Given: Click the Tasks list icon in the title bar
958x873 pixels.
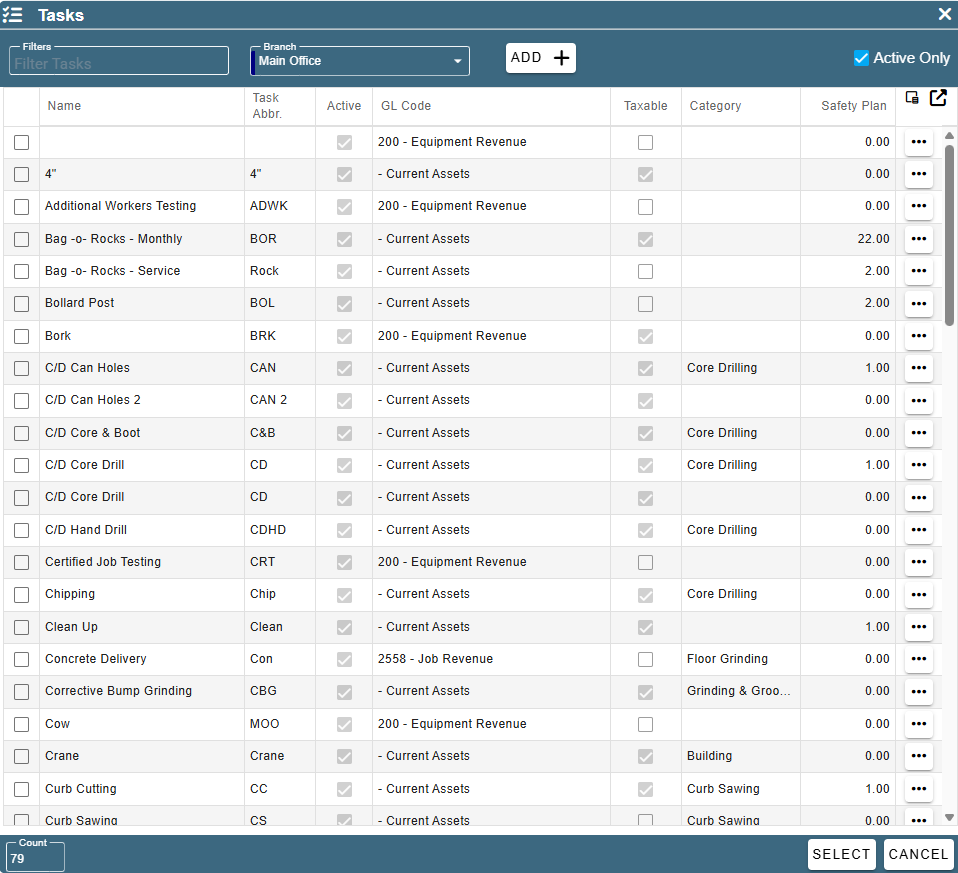Looking at the screenshot, I should (12, 15).
